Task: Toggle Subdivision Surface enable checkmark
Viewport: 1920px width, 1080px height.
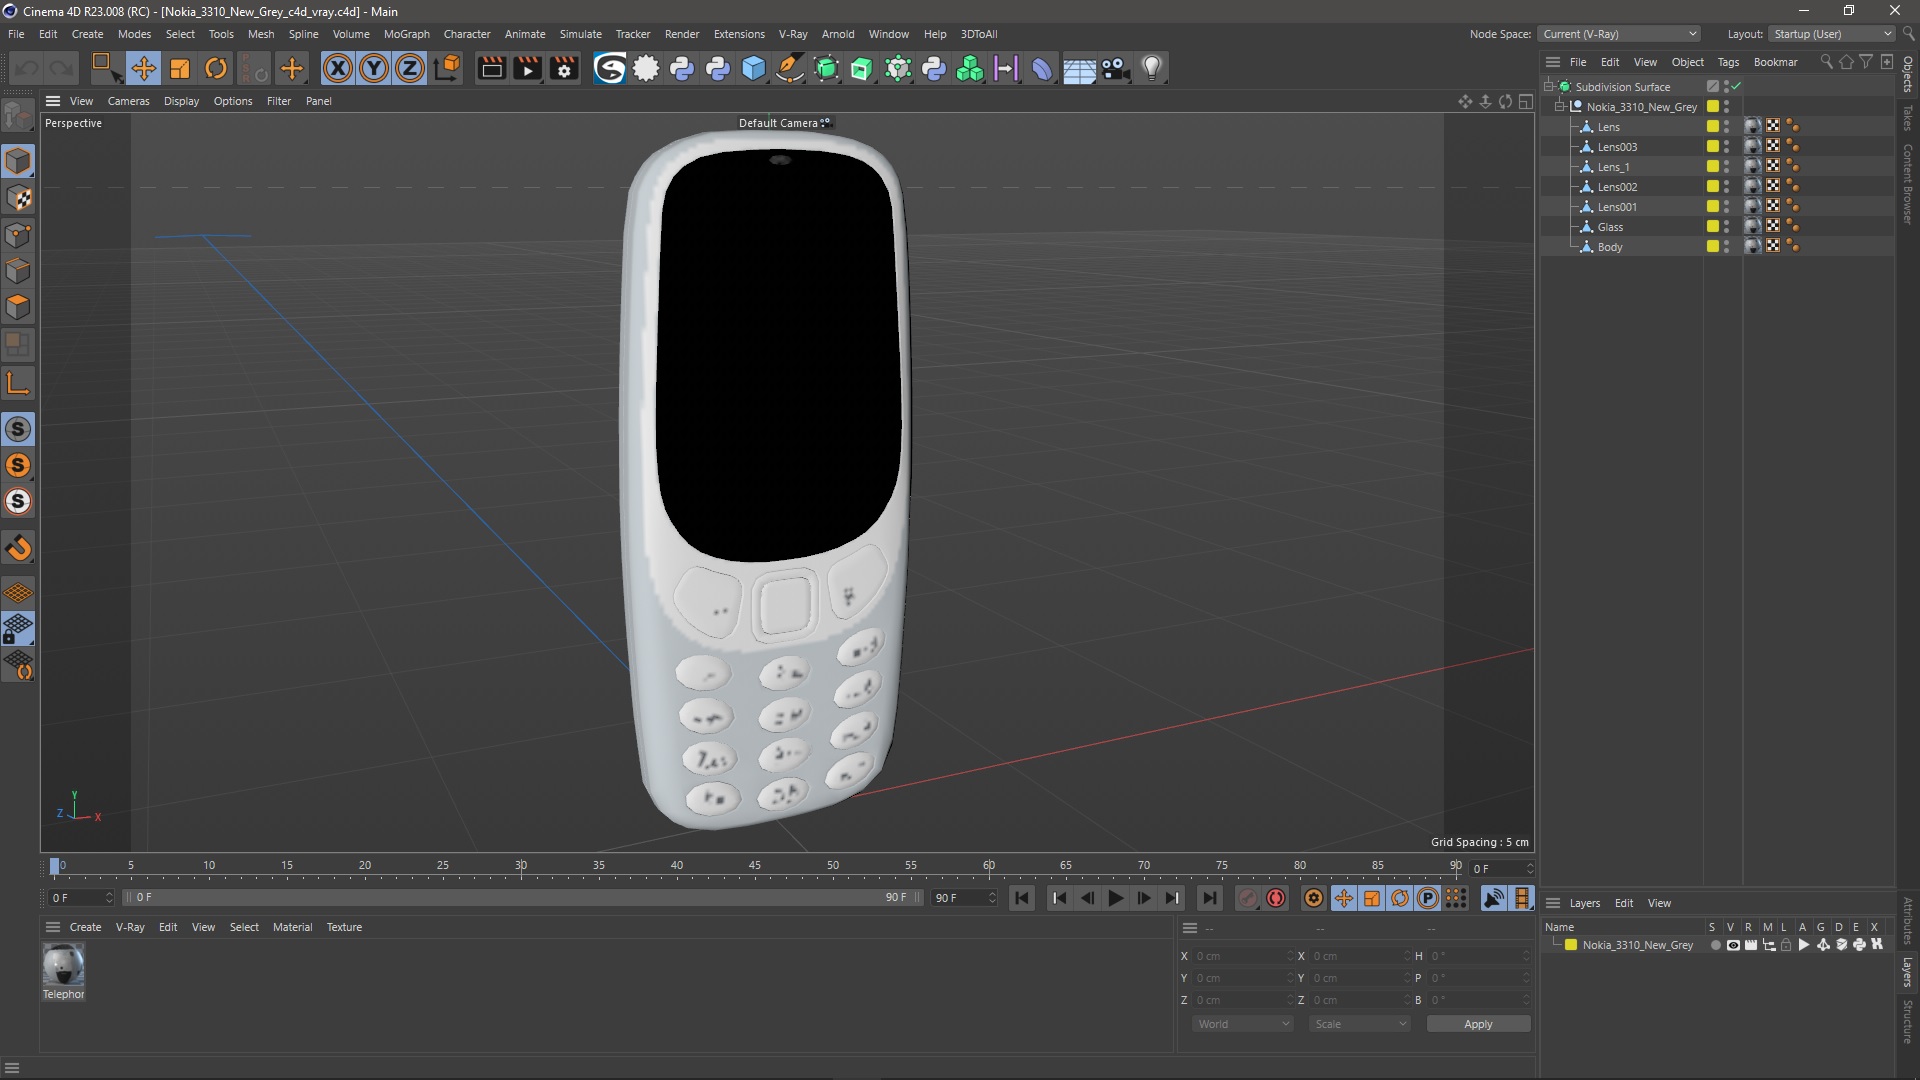Action: click(x=1737, y=87)
